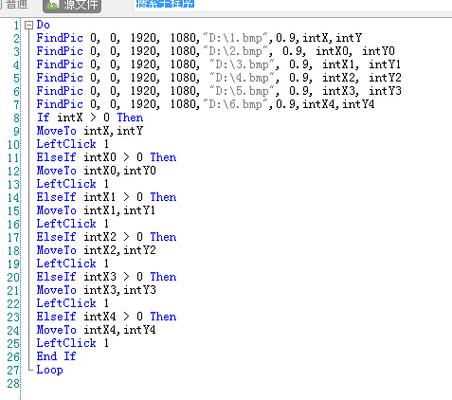The height and width of the screenshot is (400, 452).
Task: Click the If intX > 0 Then line
Action: pos(90,117)
